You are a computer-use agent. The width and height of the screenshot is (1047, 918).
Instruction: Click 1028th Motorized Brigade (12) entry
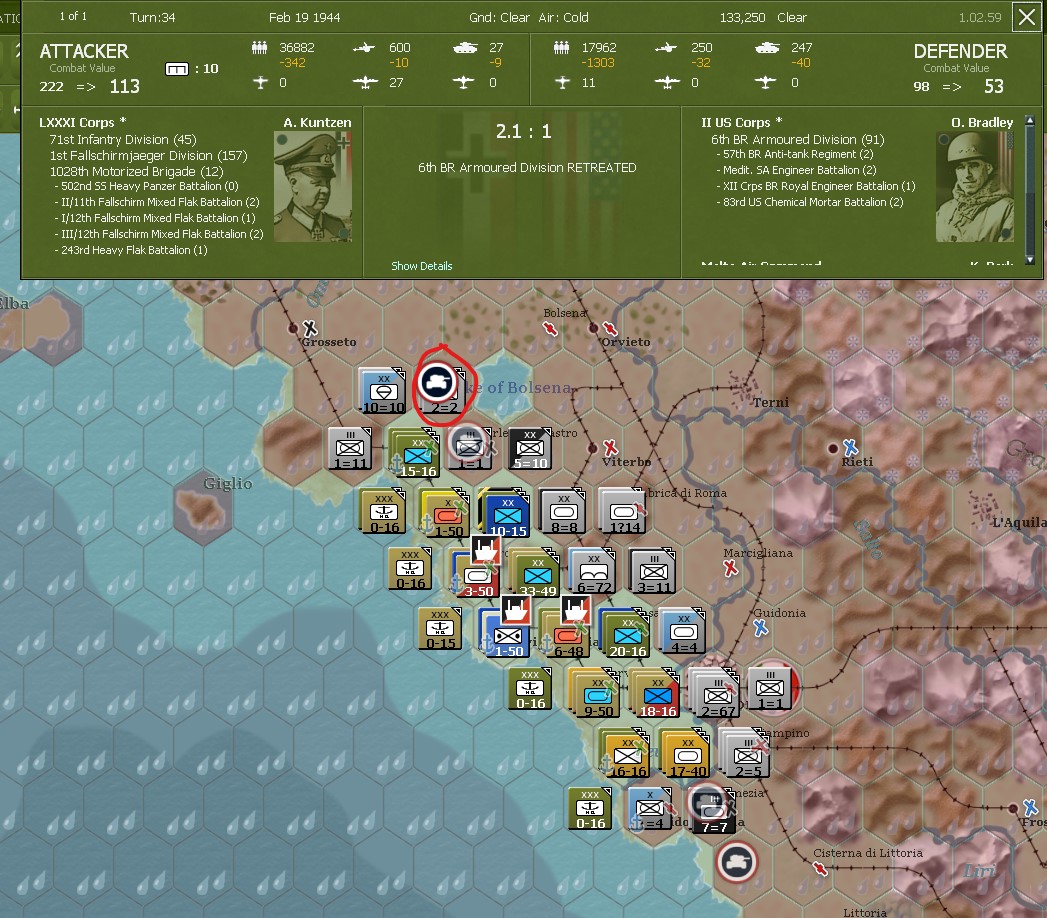136,172
